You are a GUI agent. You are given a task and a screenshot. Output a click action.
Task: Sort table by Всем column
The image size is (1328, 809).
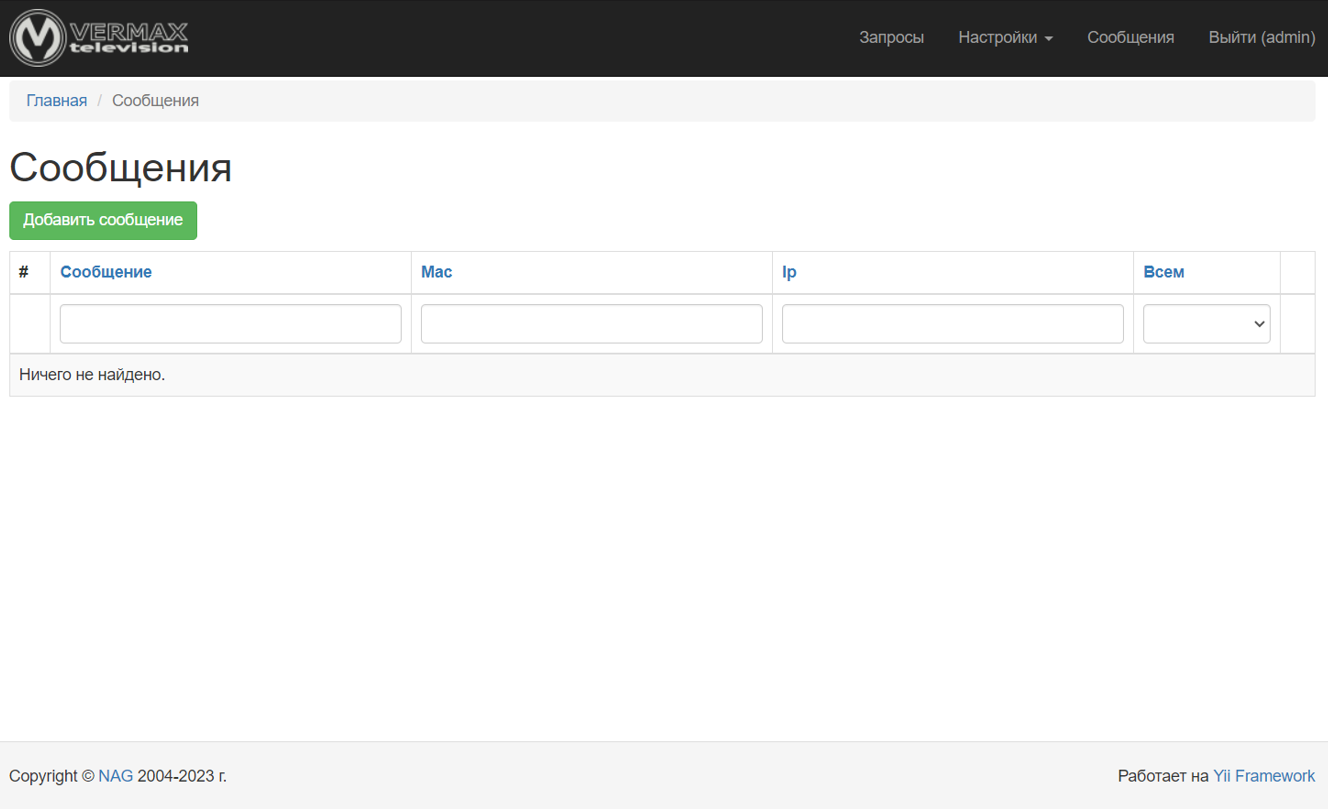tap(1164, 272)
